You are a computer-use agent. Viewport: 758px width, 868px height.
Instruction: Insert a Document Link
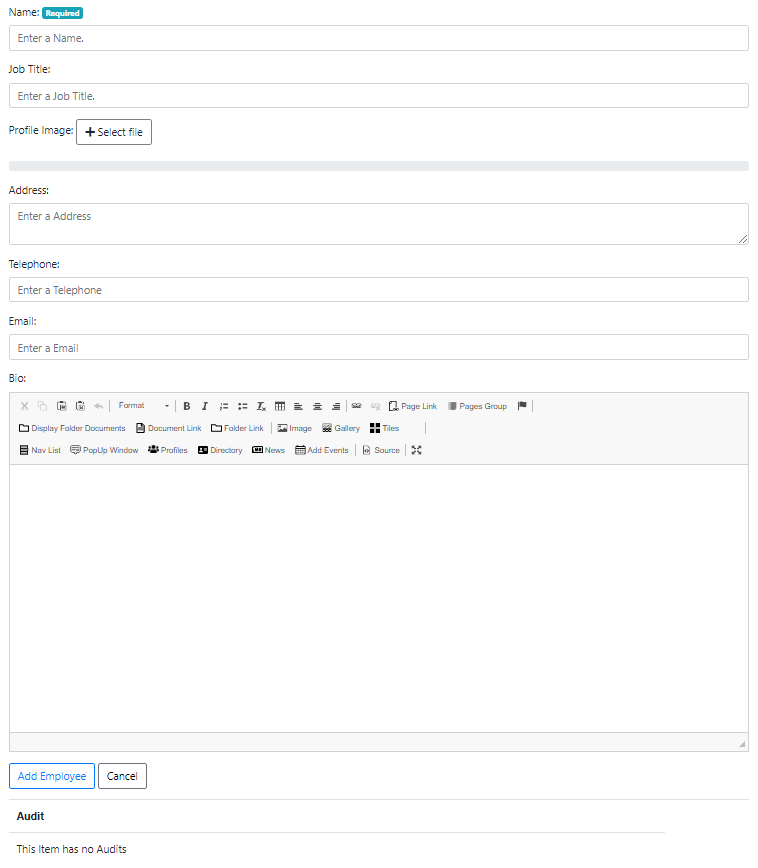pyautogui.click(x=169, y=428)
